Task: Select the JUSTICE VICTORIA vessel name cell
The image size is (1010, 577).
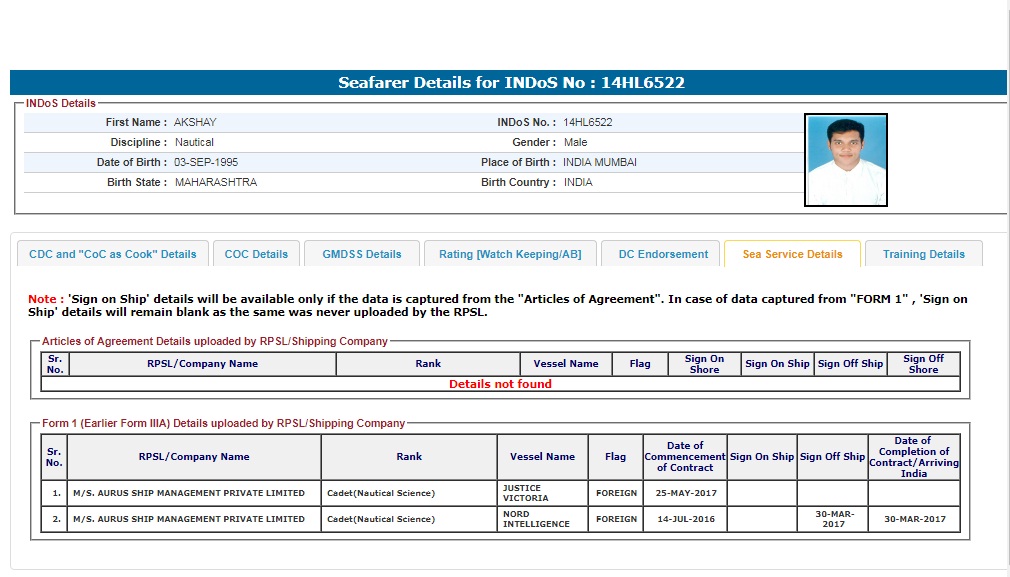Action: pyautogui.click(x=542, y=493)
